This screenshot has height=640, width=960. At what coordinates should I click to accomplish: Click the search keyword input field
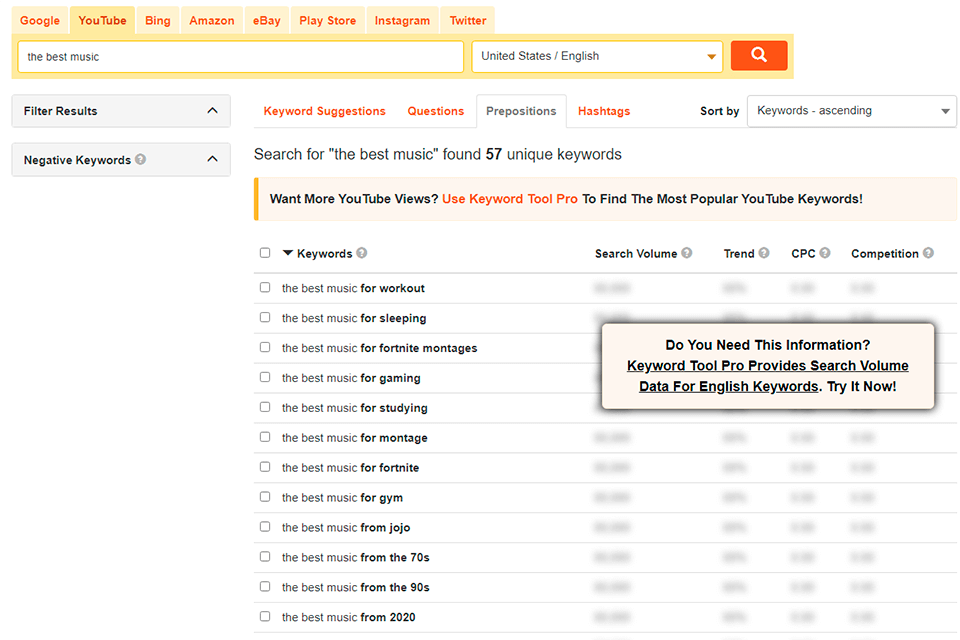click(240, 57)
